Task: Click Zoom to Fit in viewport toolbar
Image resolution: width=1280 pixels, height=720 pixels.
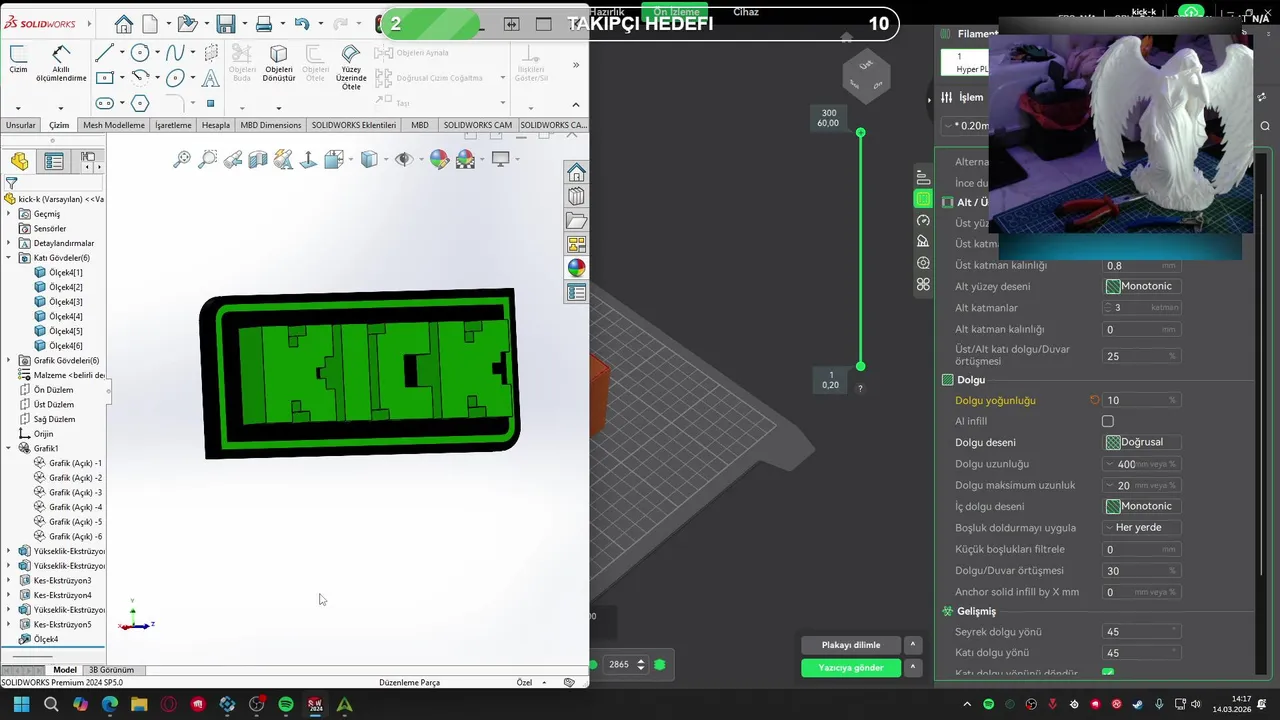Action: [x=182, y=159]
